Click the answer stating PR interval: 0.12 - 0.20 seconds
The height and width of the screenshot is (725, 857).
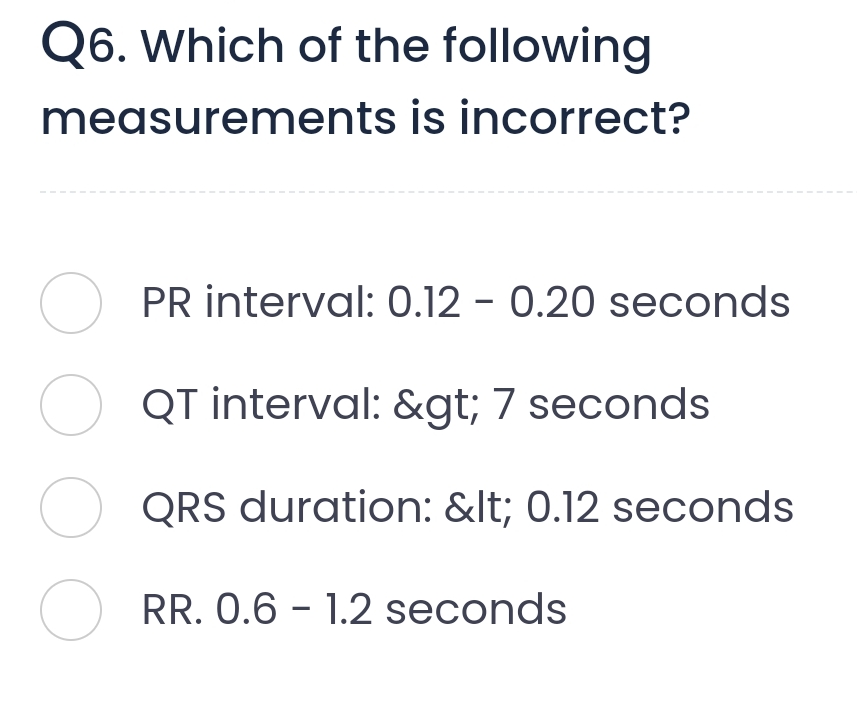pyautogui.click(x=466, y=302)
